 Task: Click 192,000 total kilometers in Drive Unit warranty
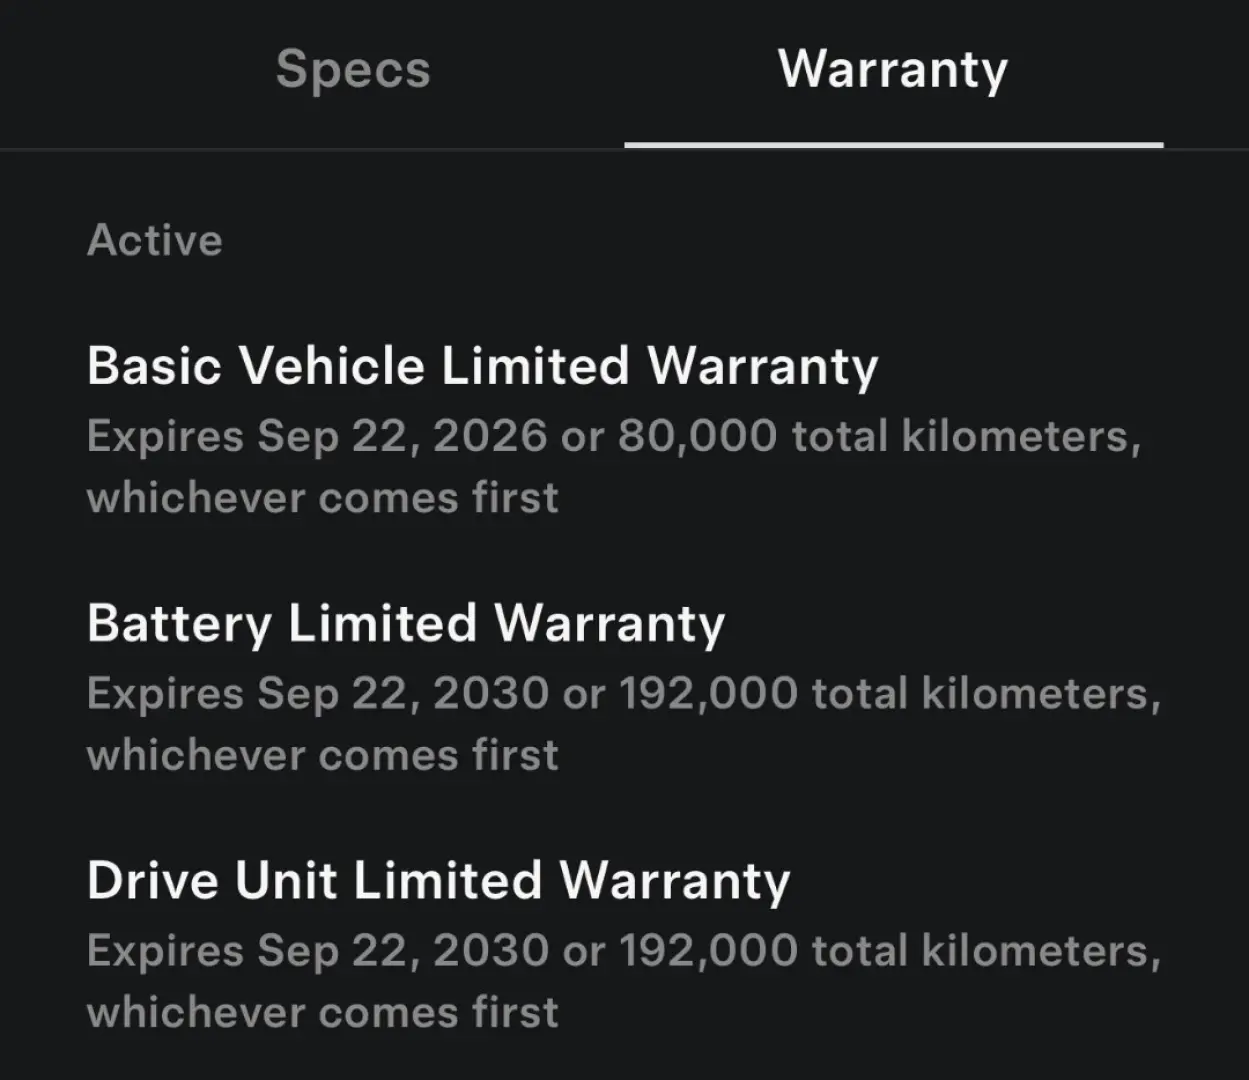point(889,951)
